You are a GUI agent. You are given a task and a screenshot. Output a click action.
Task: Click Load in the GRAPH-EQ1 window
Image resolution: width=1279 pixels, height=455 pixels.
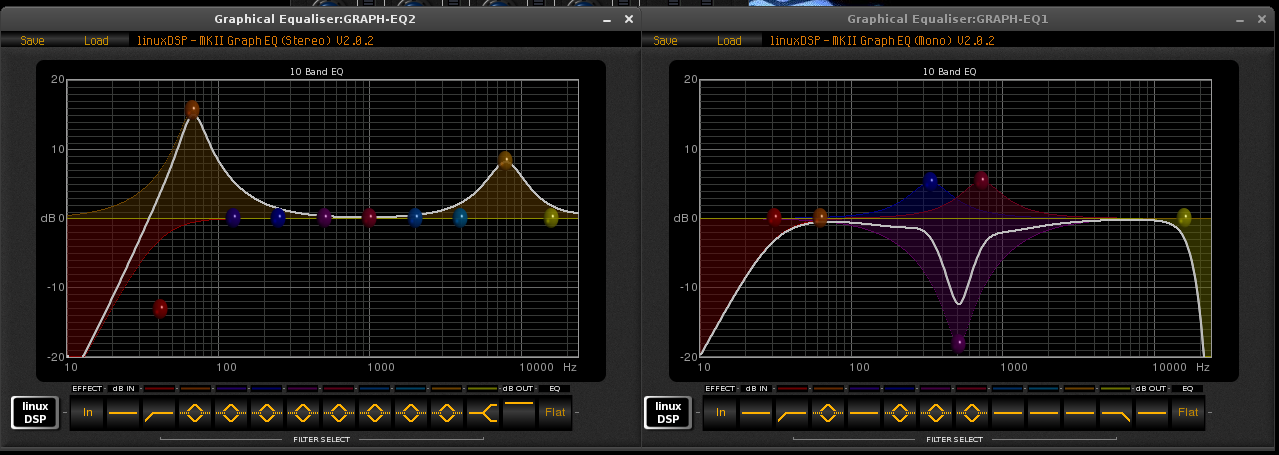pos(729,41)
